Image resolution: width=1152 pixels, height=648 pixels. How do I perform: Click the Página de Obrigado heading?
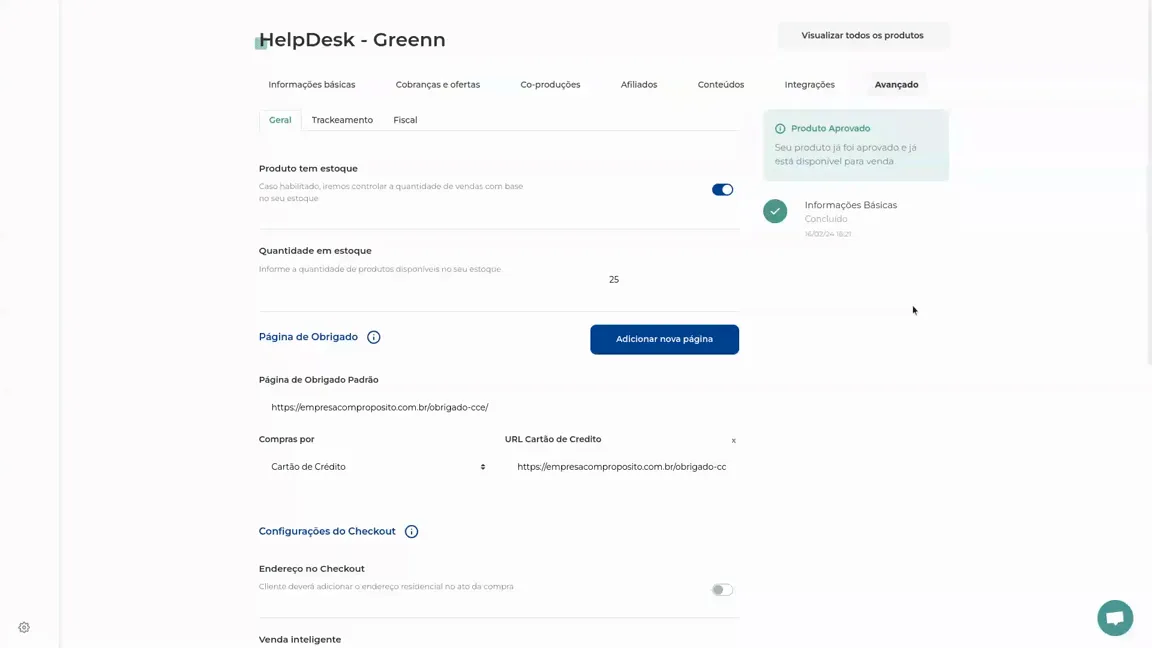tap(308, 337)
